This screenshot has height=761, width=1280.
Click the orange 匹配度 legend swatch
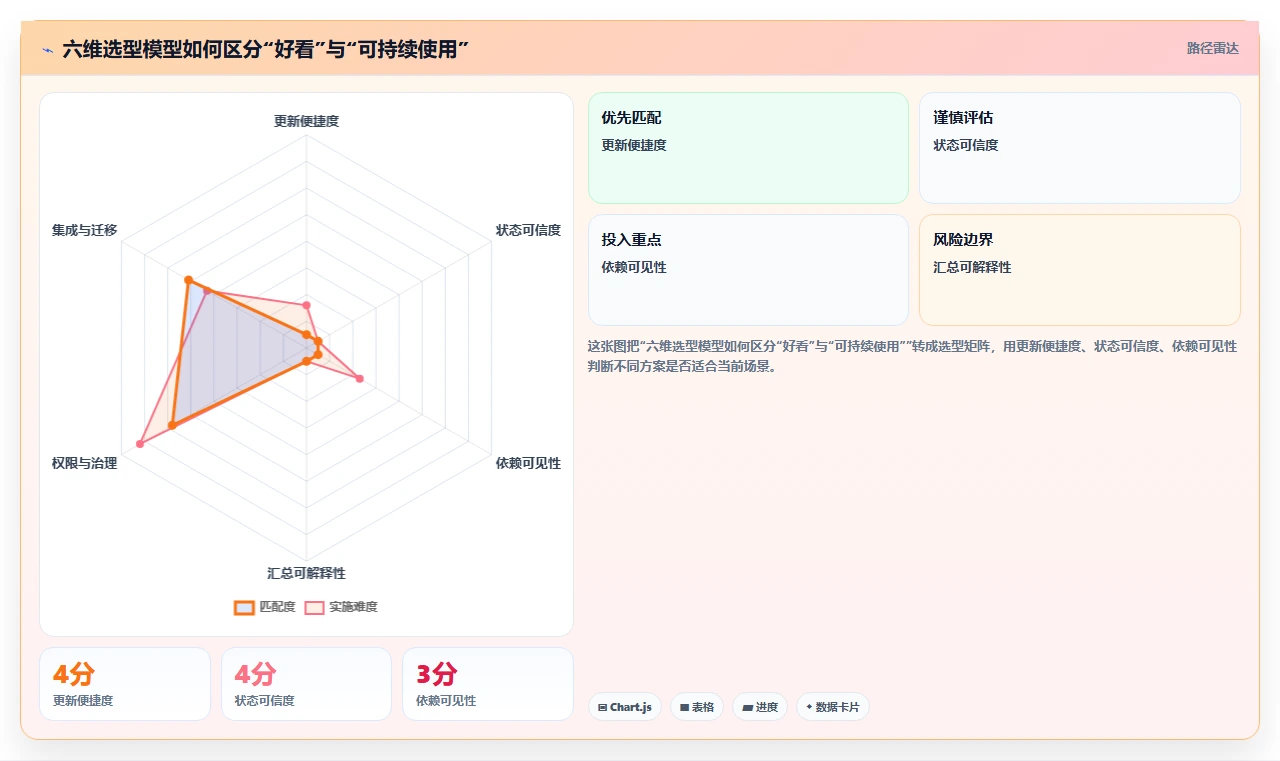coord(244,607)
